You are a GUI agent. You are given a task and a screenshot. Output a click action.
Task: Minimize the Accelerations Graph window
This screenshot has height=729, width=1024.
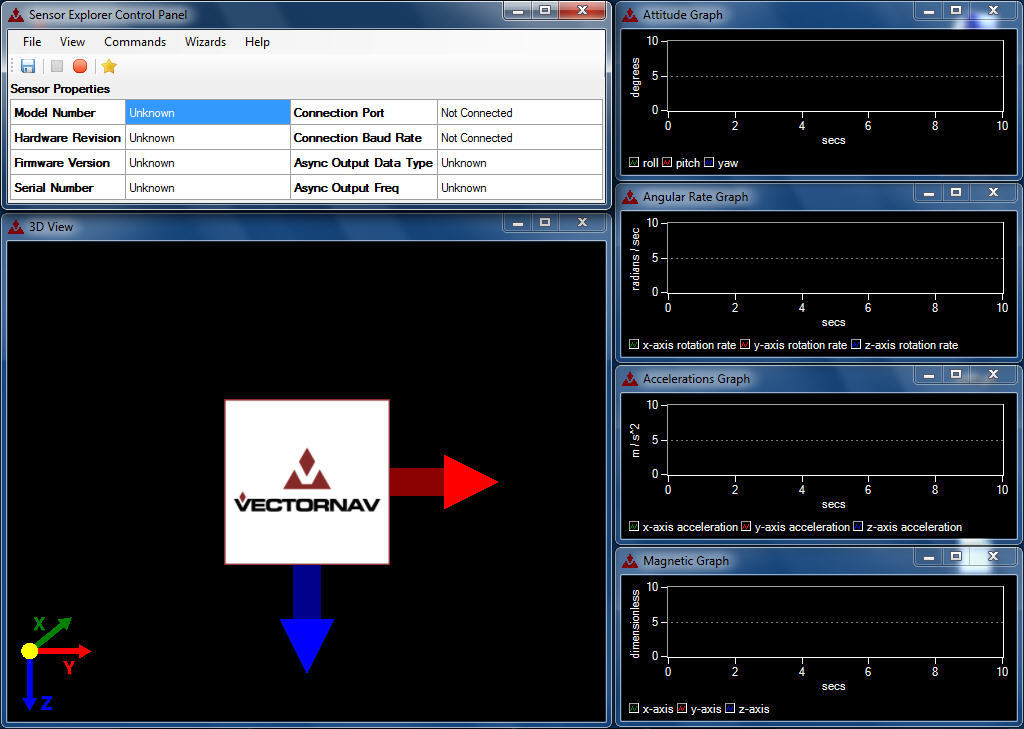click(929, 374)
